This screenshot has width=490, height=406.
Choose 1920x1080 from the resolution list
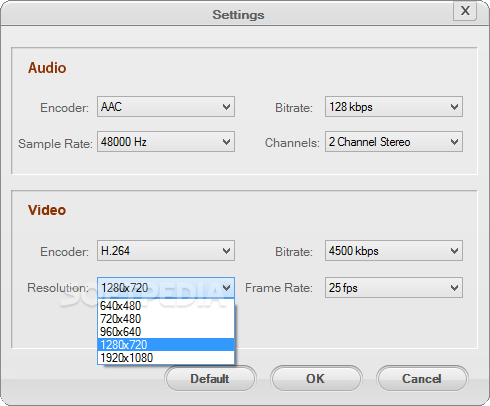166,358
